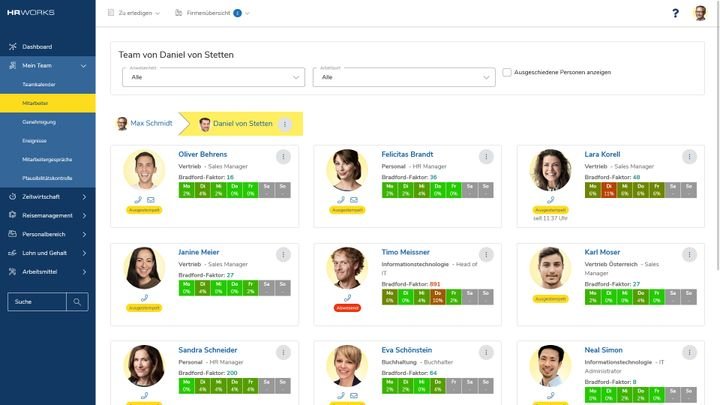This screenshot has width=720, height=405.
Task: Open Ereignisse in sidebar
Action: (x=34, y=141)
